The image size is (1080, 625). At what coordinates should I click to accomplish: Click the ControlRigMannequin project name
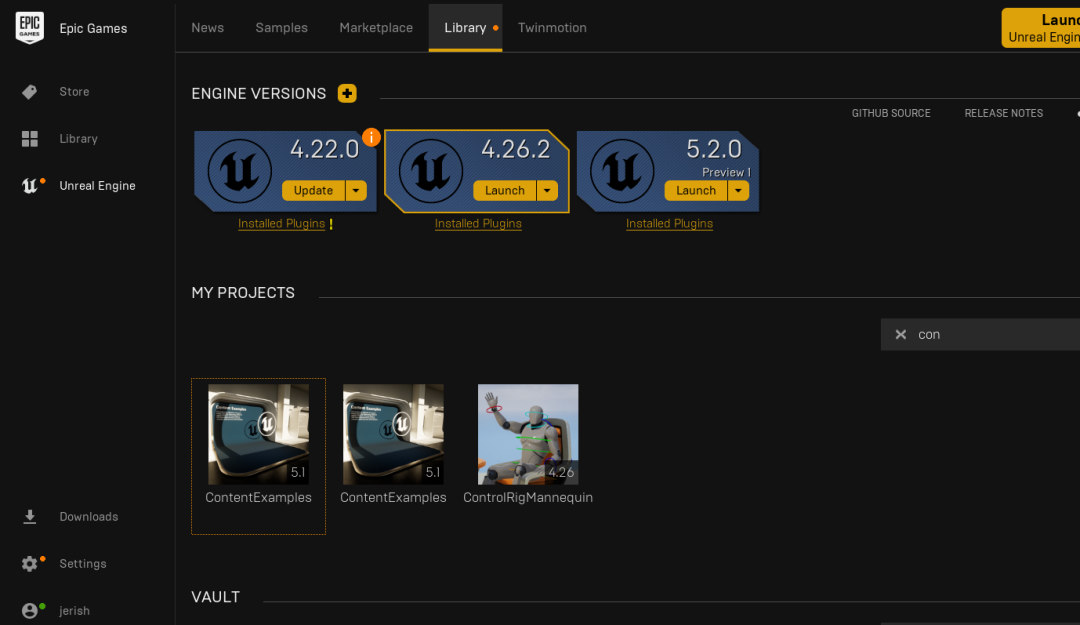[528, 498]
